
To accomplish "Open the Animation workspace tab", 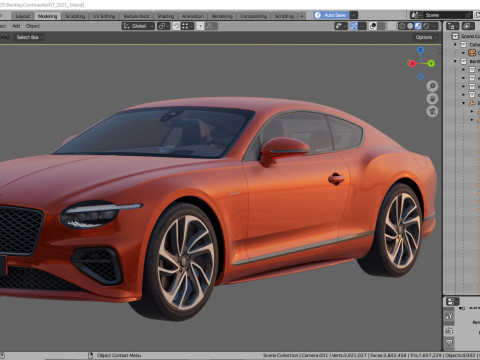I will (x=193, y=16).
